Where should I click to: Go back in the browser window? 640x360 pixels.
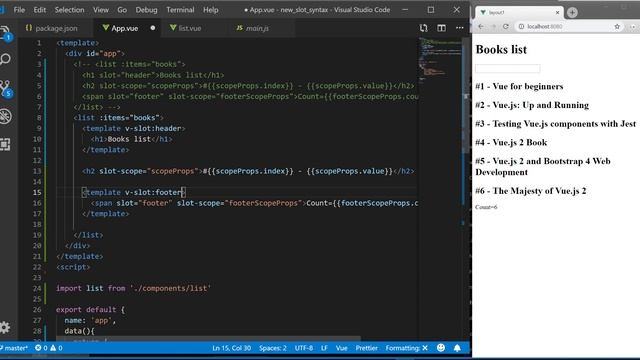481,27
